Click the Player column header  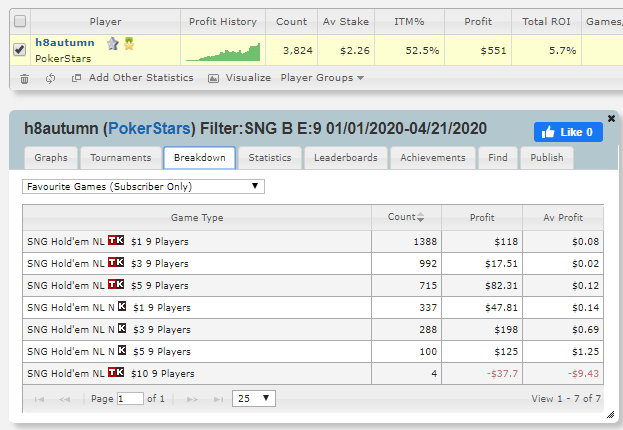(x=105, y=21)
